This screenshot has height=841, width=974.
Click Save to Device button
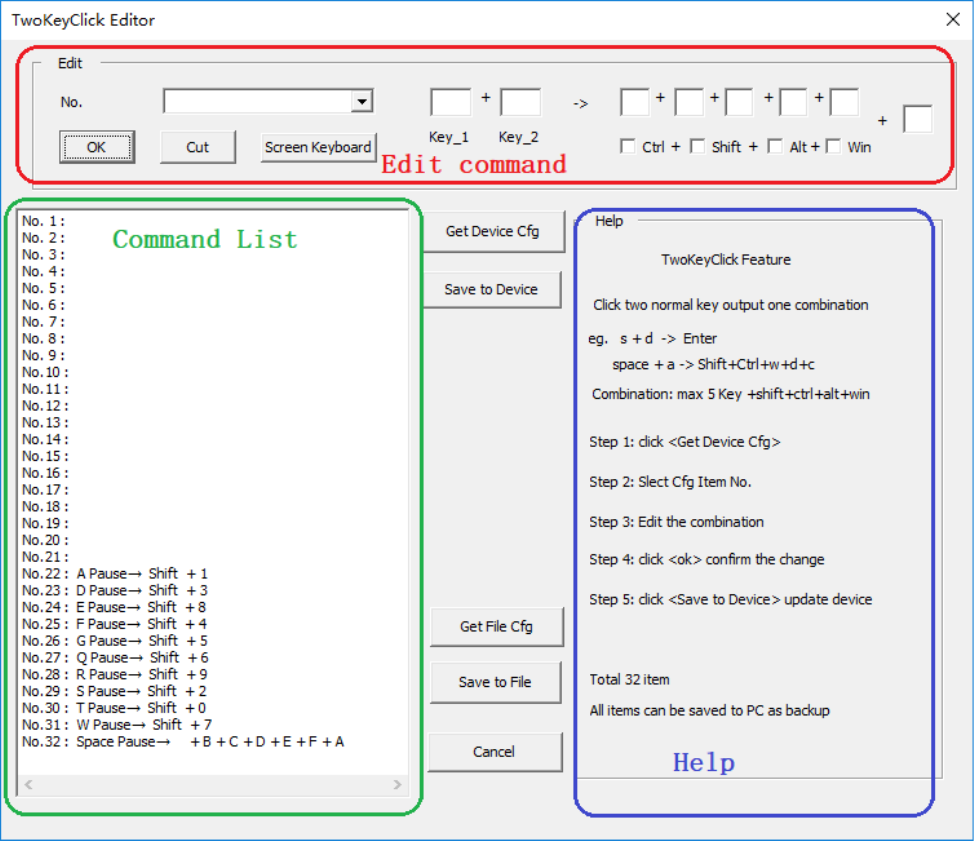(491, 289)
